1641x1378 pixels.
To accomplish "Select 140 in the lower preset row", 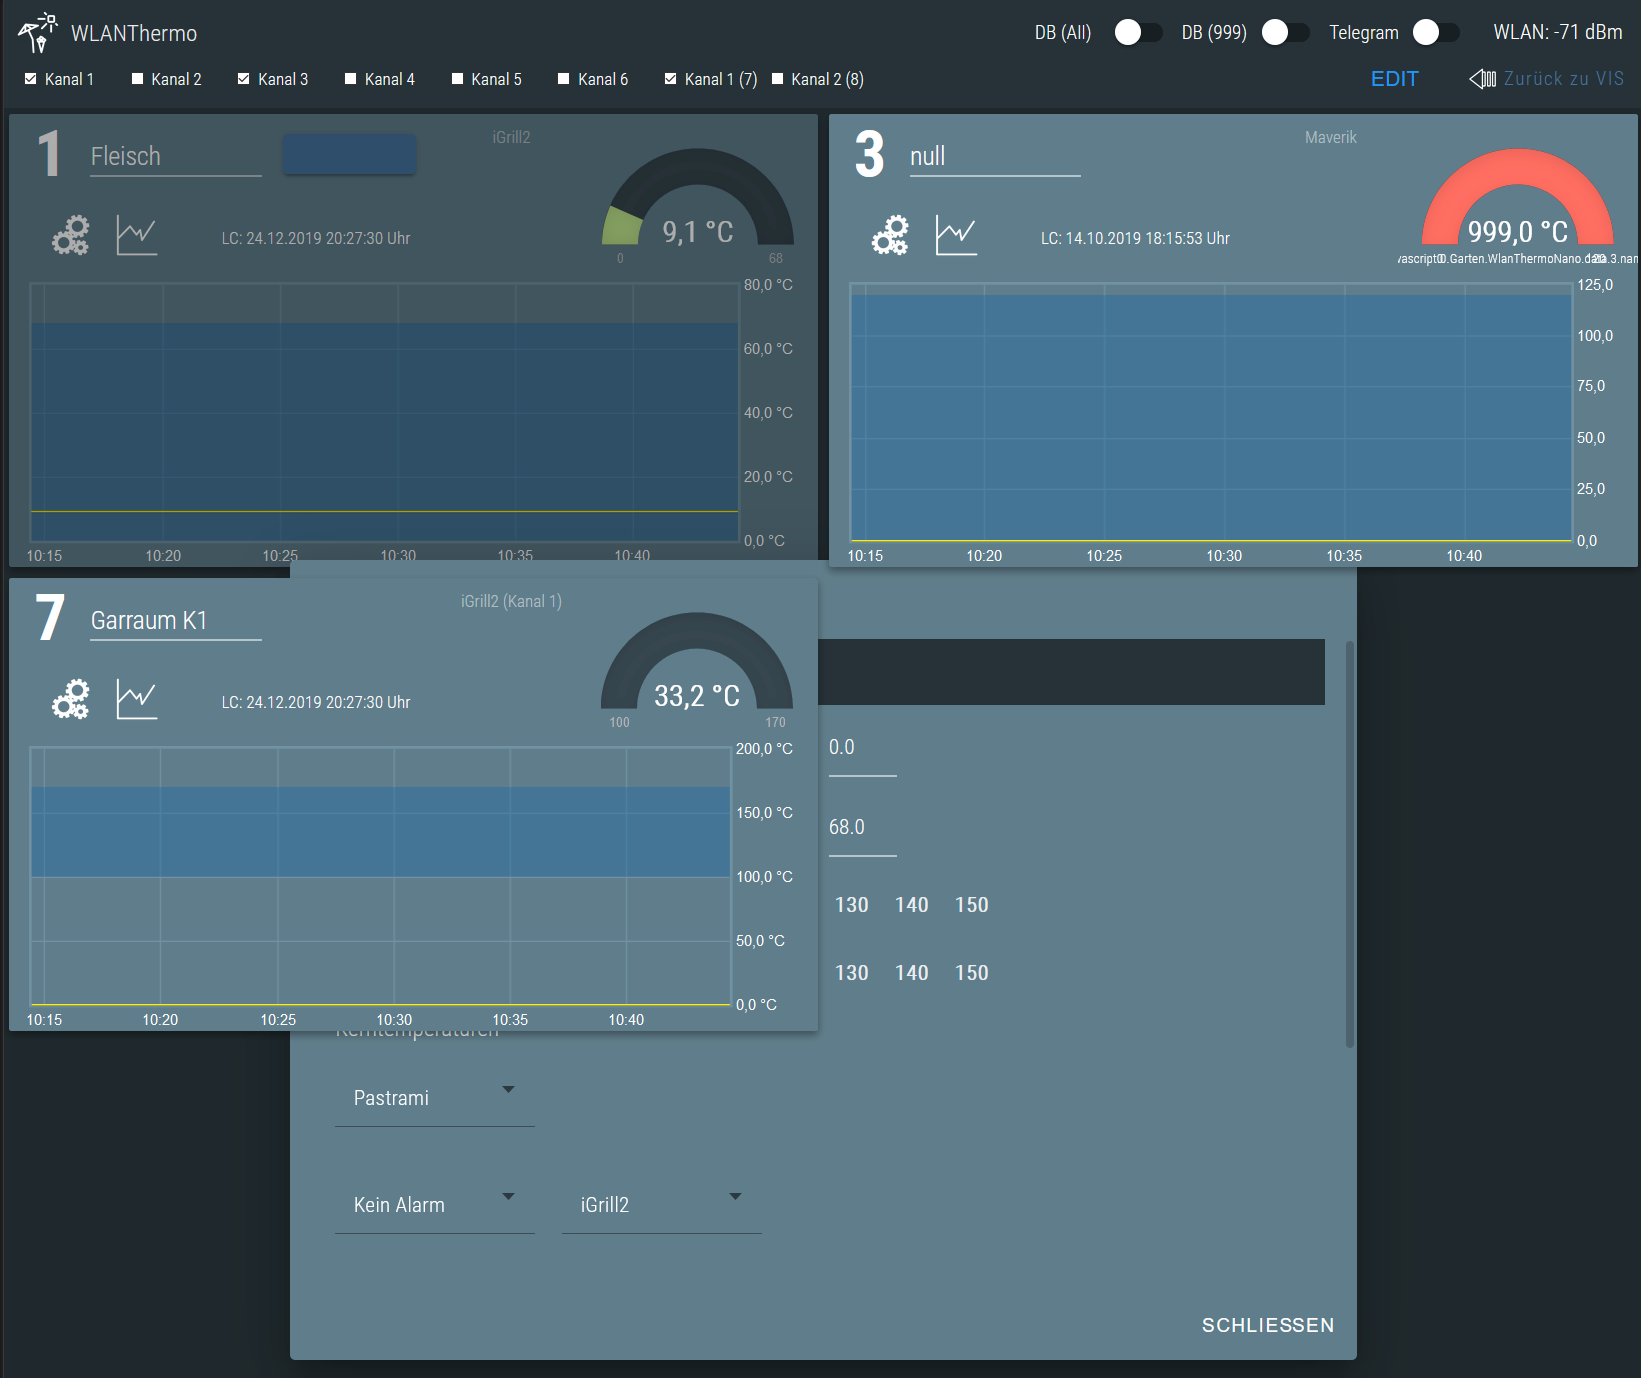I will tap(912, 973).
